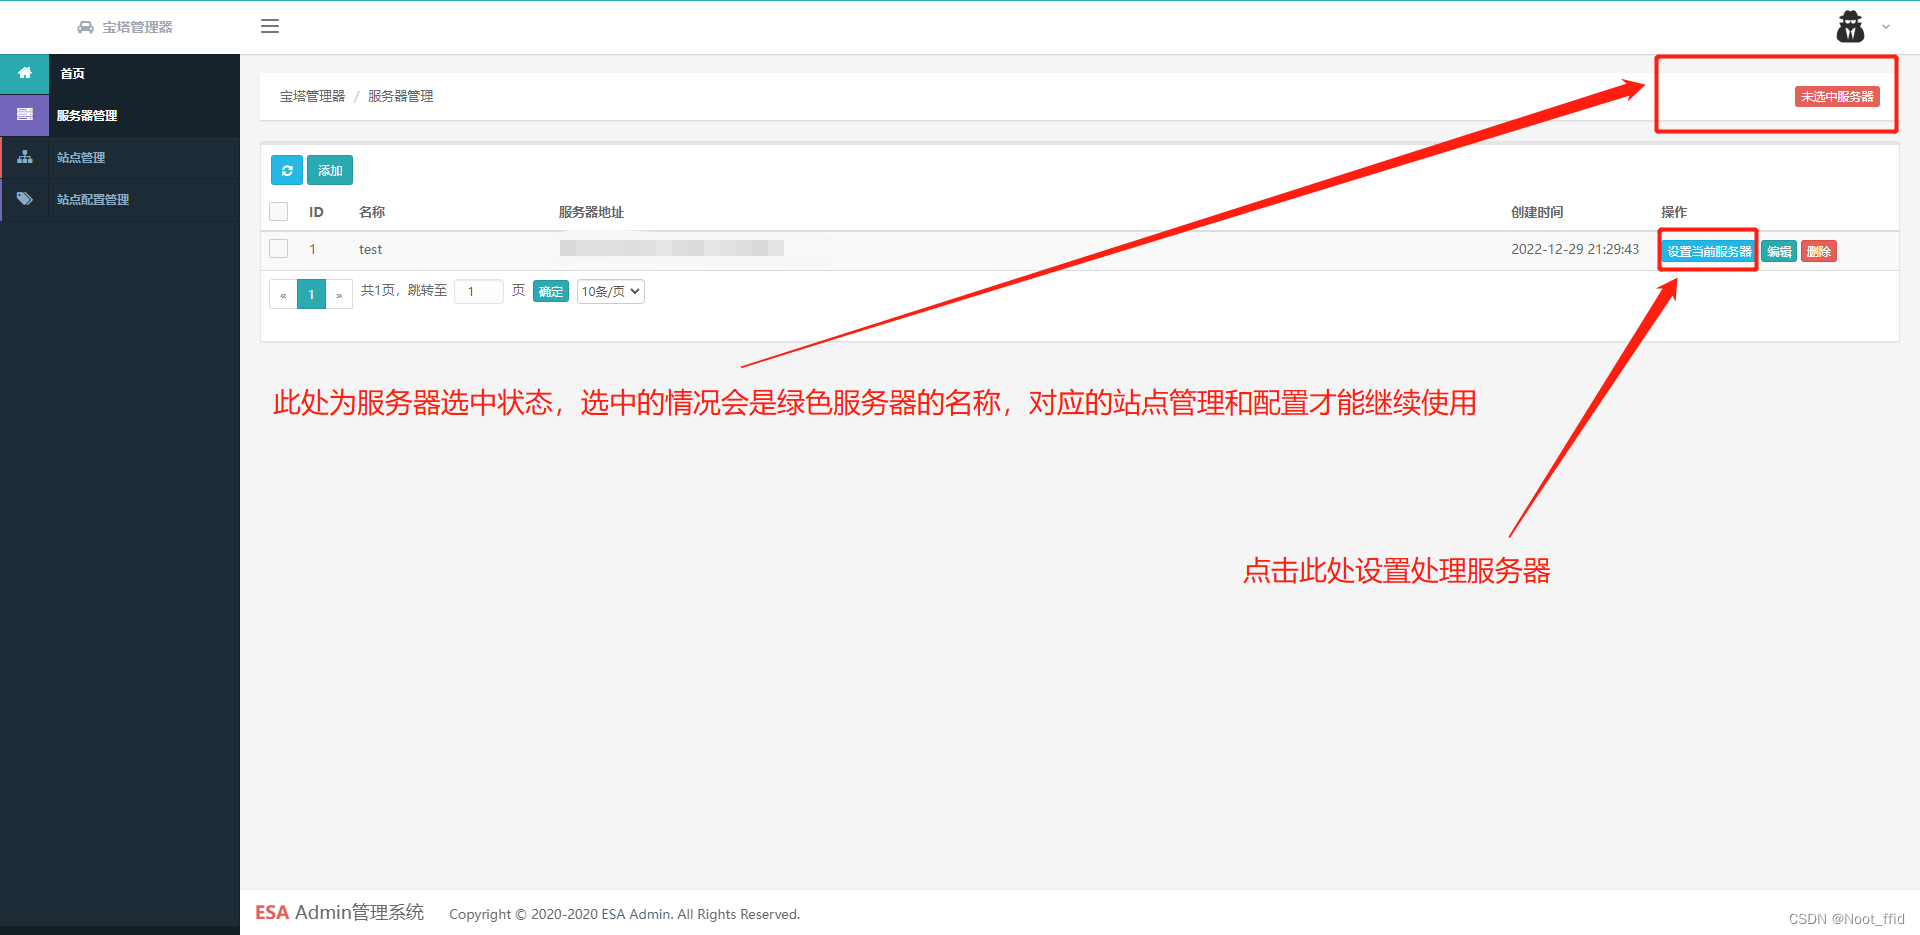Click the 添加 button
This screenshot has width=1920, height=935.
click(330, 170)
